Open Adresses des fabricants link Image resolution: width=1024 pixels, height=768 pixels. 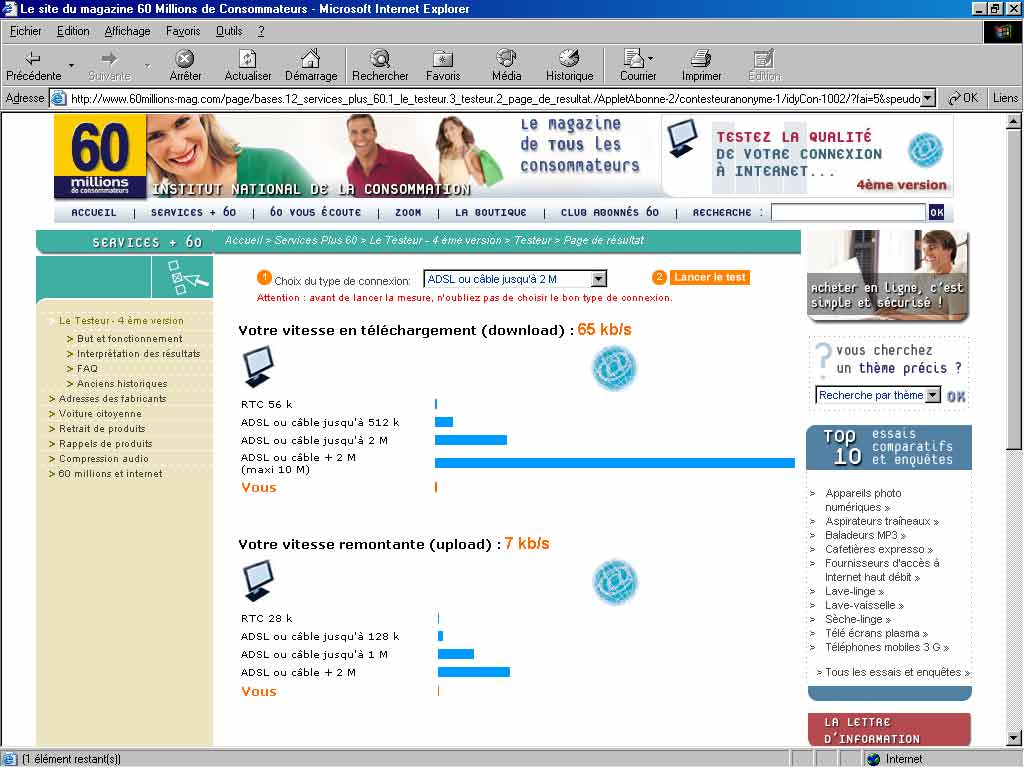click(x=112, y=398)
